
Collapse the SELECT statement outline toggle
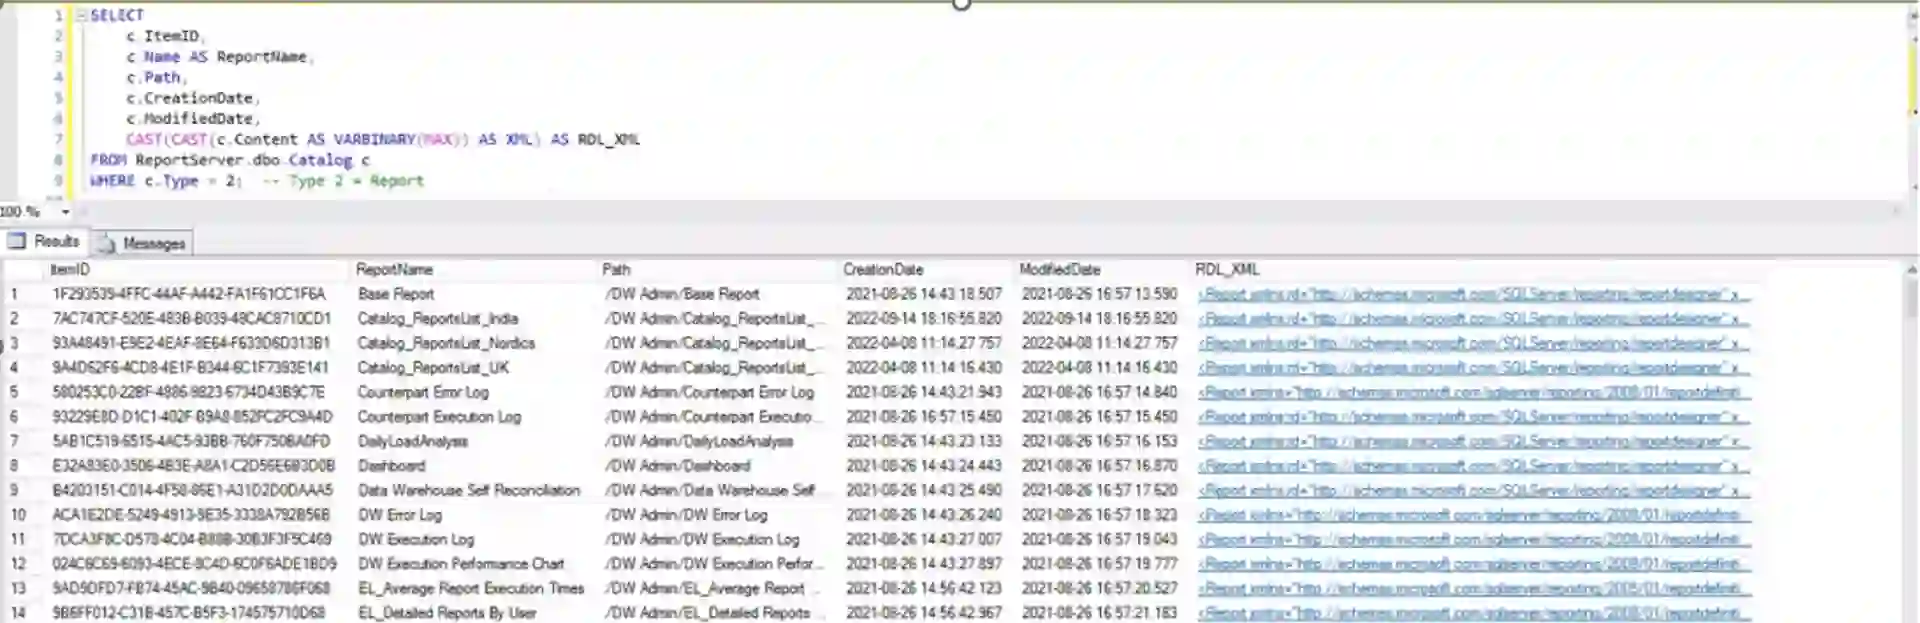point(82,15)
